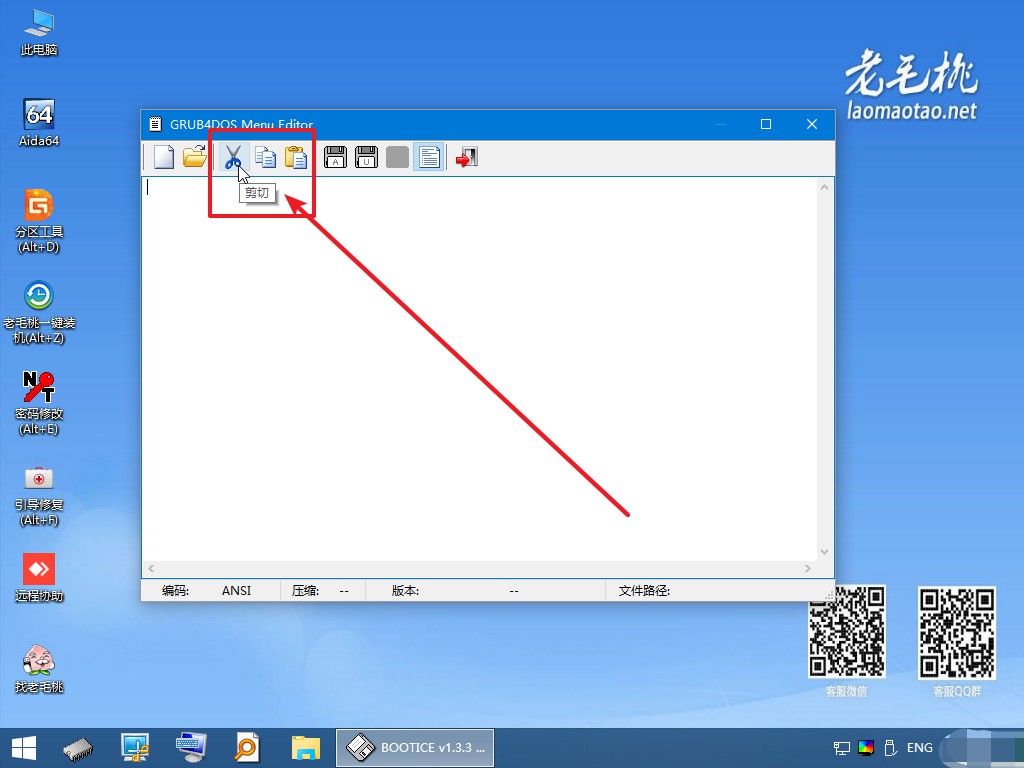Click the 压缩 status bar label
The width and height of the screenshot is (1024, 768).
[x=305, y=590]
